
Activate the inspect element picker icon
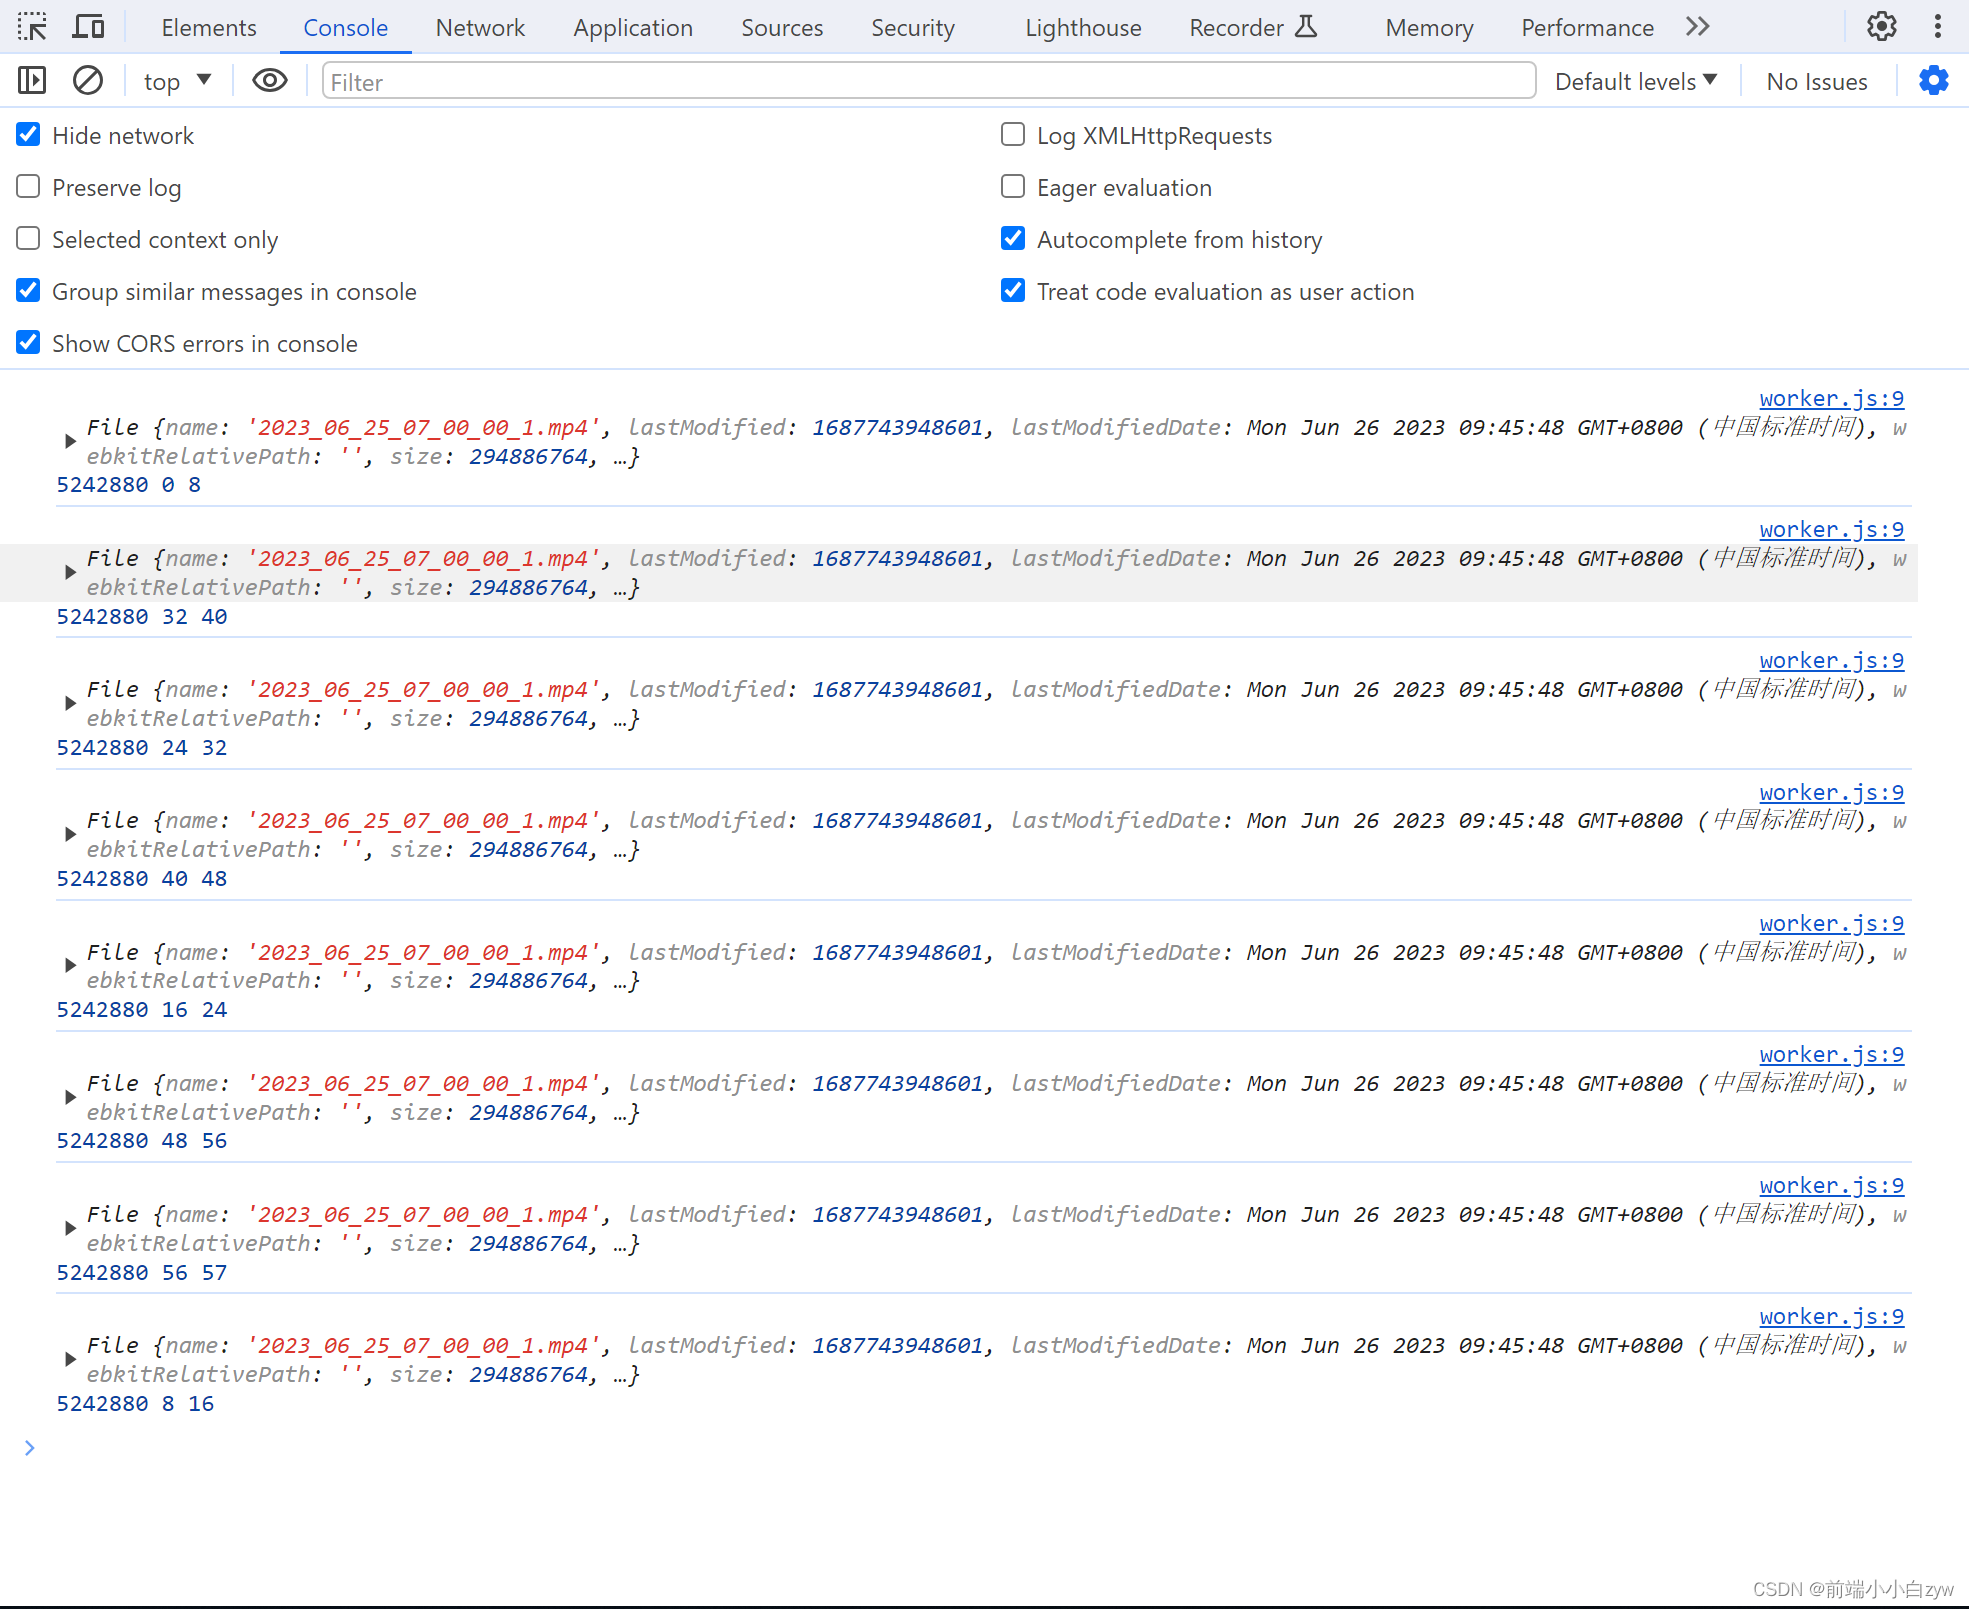(32, 27)
